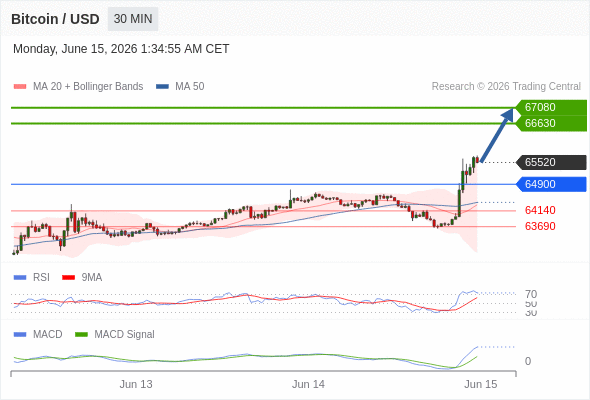Click the red 9MA legend swatch

pos(68,278)
